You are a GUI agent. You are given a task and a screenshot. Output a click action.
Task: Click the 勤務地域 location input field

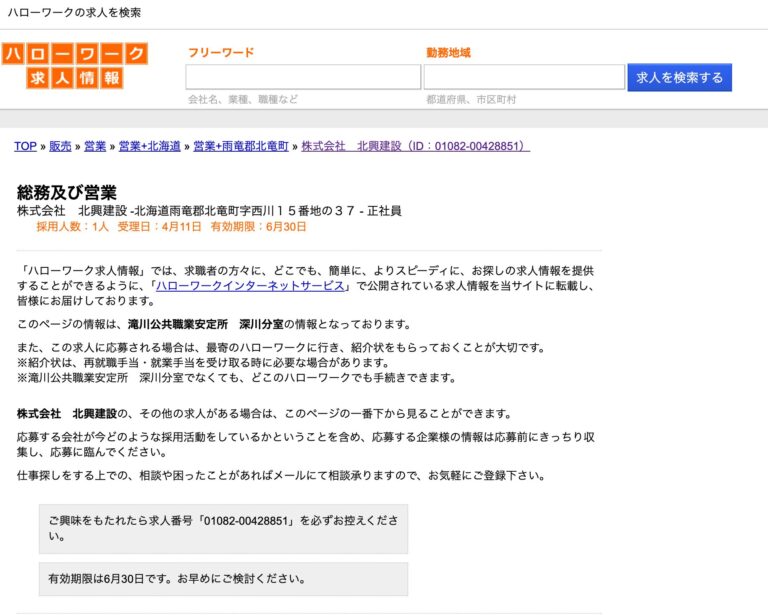click(x=524, y=77)
